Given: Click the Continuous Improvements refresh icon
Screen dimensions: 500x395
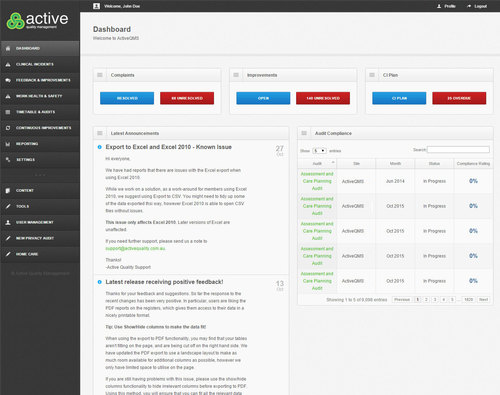Looking at the screenshot, I should click(x=8, y=128).
